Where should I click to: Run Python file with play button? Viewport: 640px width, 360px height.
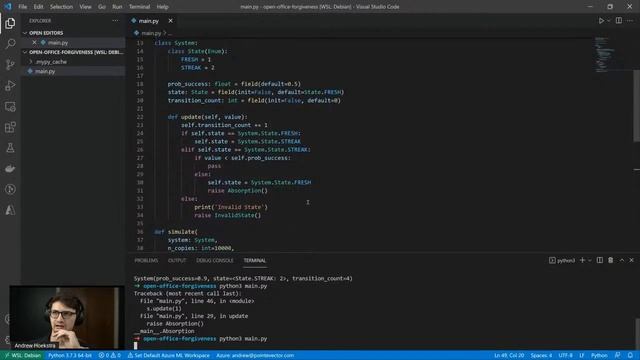pos(601,20)
